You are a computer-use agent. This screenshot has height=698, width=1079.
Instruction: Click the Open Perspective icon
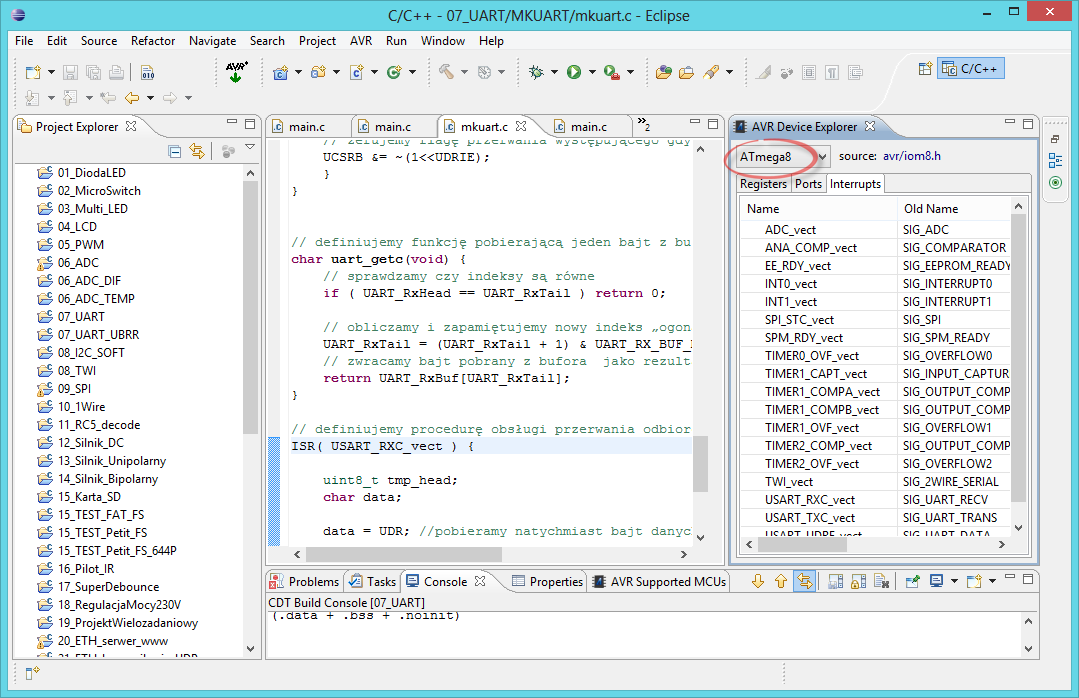click(x=924, y=69)
